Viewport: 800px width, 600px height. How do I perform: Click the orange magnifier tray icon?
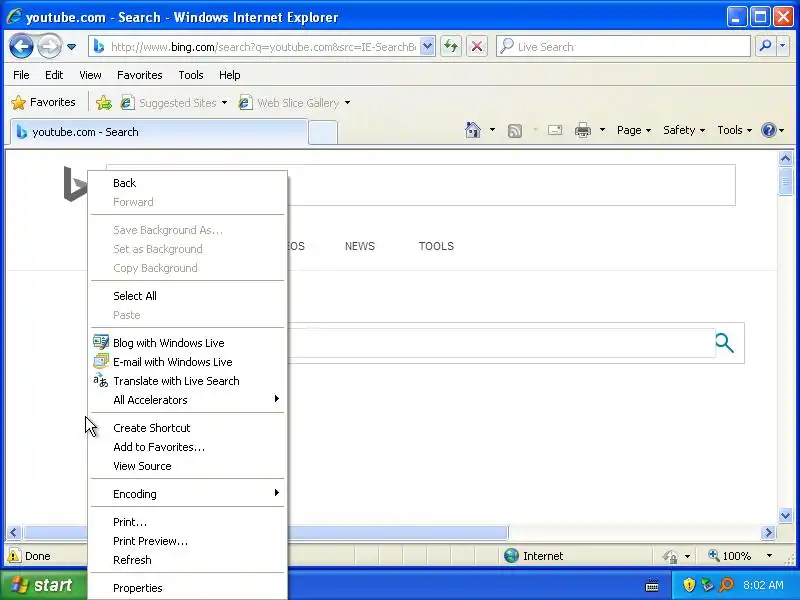tap(726, 585)
